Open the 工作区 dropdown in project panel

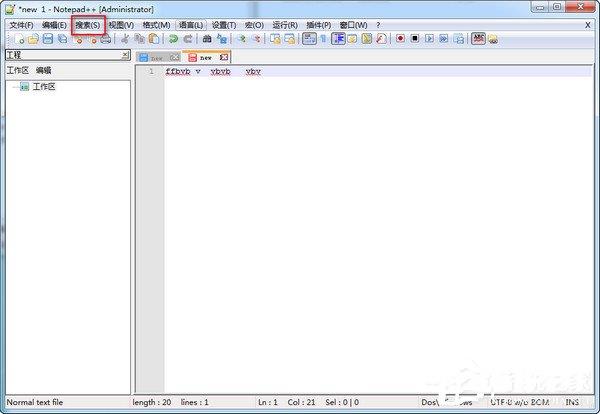(18, 70)
